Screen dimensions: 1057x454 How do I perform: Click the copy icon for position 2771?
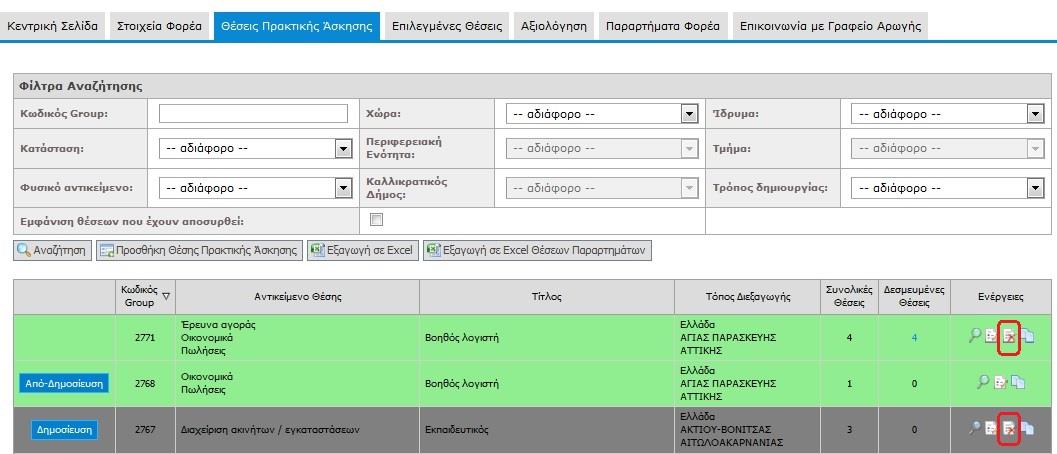(1028, 337)
